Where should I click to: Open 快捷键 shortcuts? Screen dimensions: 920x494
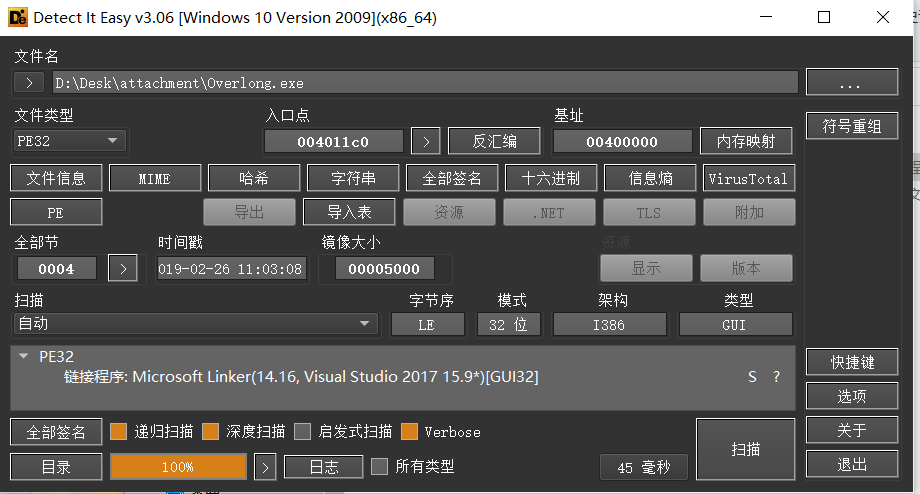coord(852,362)
